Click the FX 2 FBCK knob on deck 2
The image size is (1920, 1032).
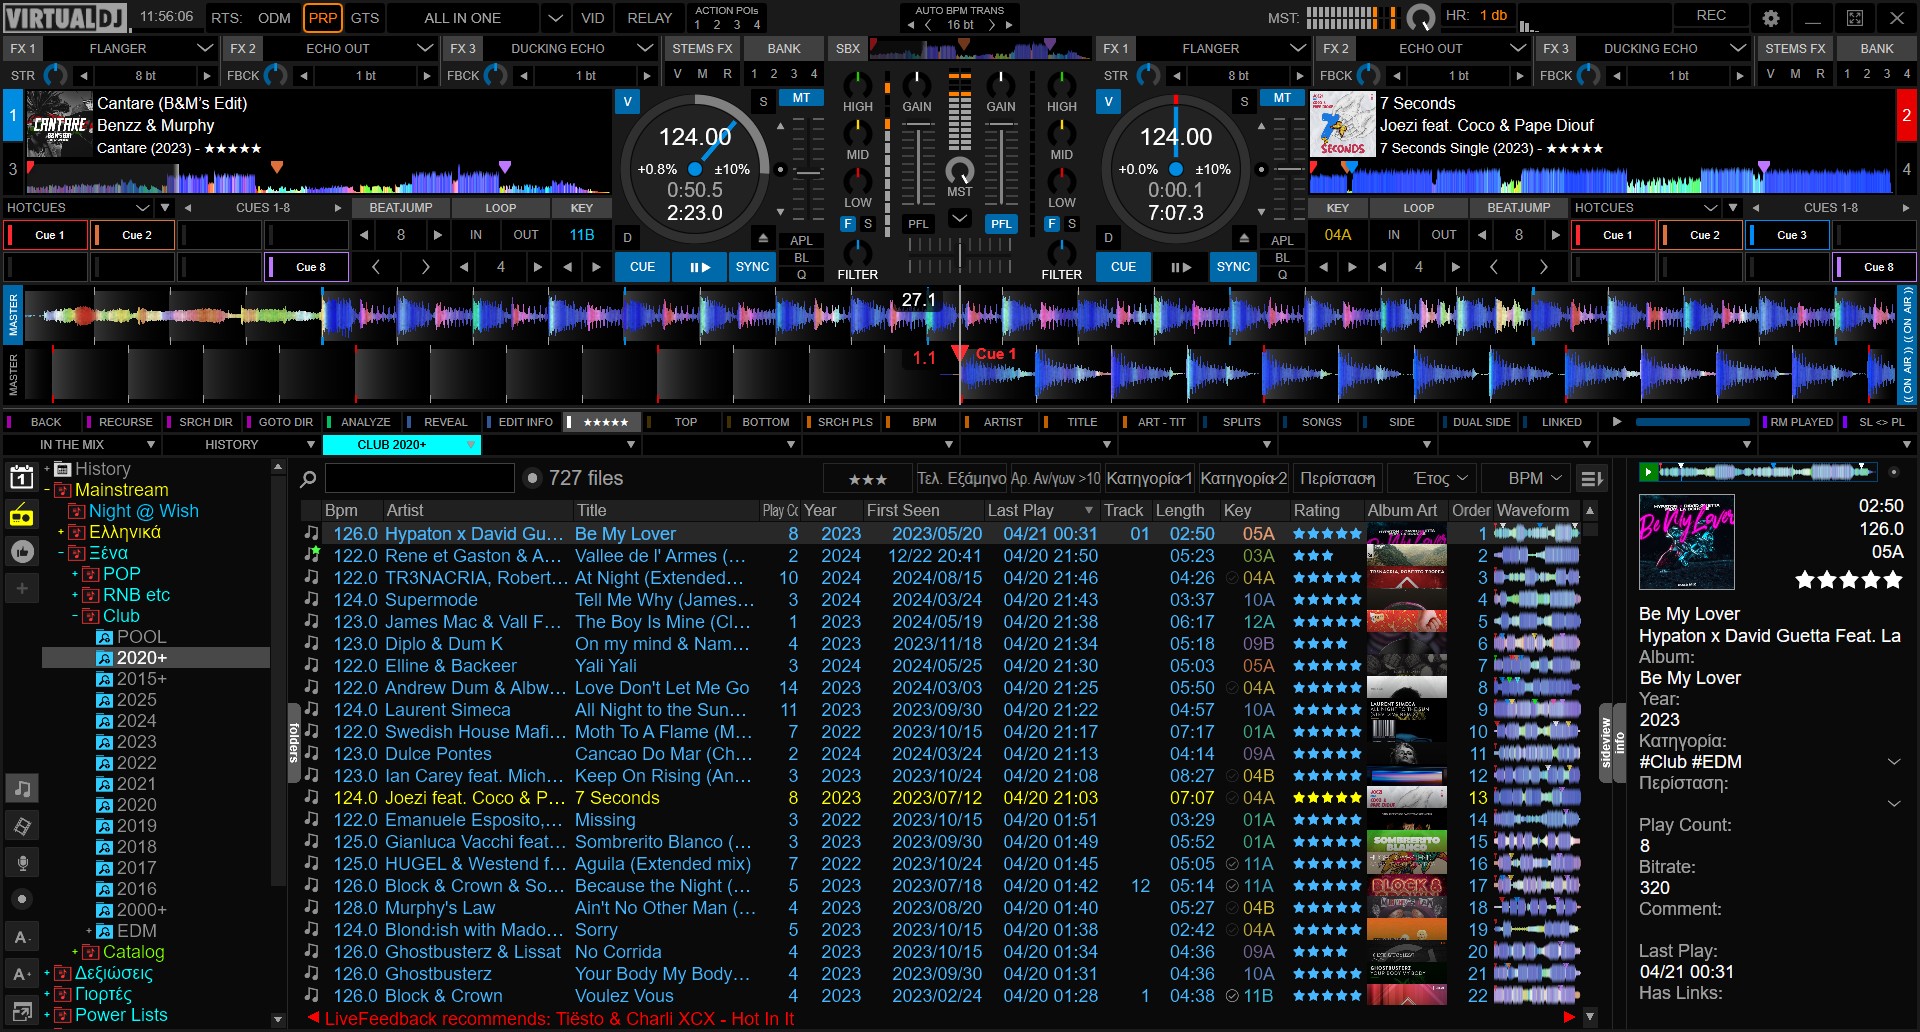tap(1369, 75)
